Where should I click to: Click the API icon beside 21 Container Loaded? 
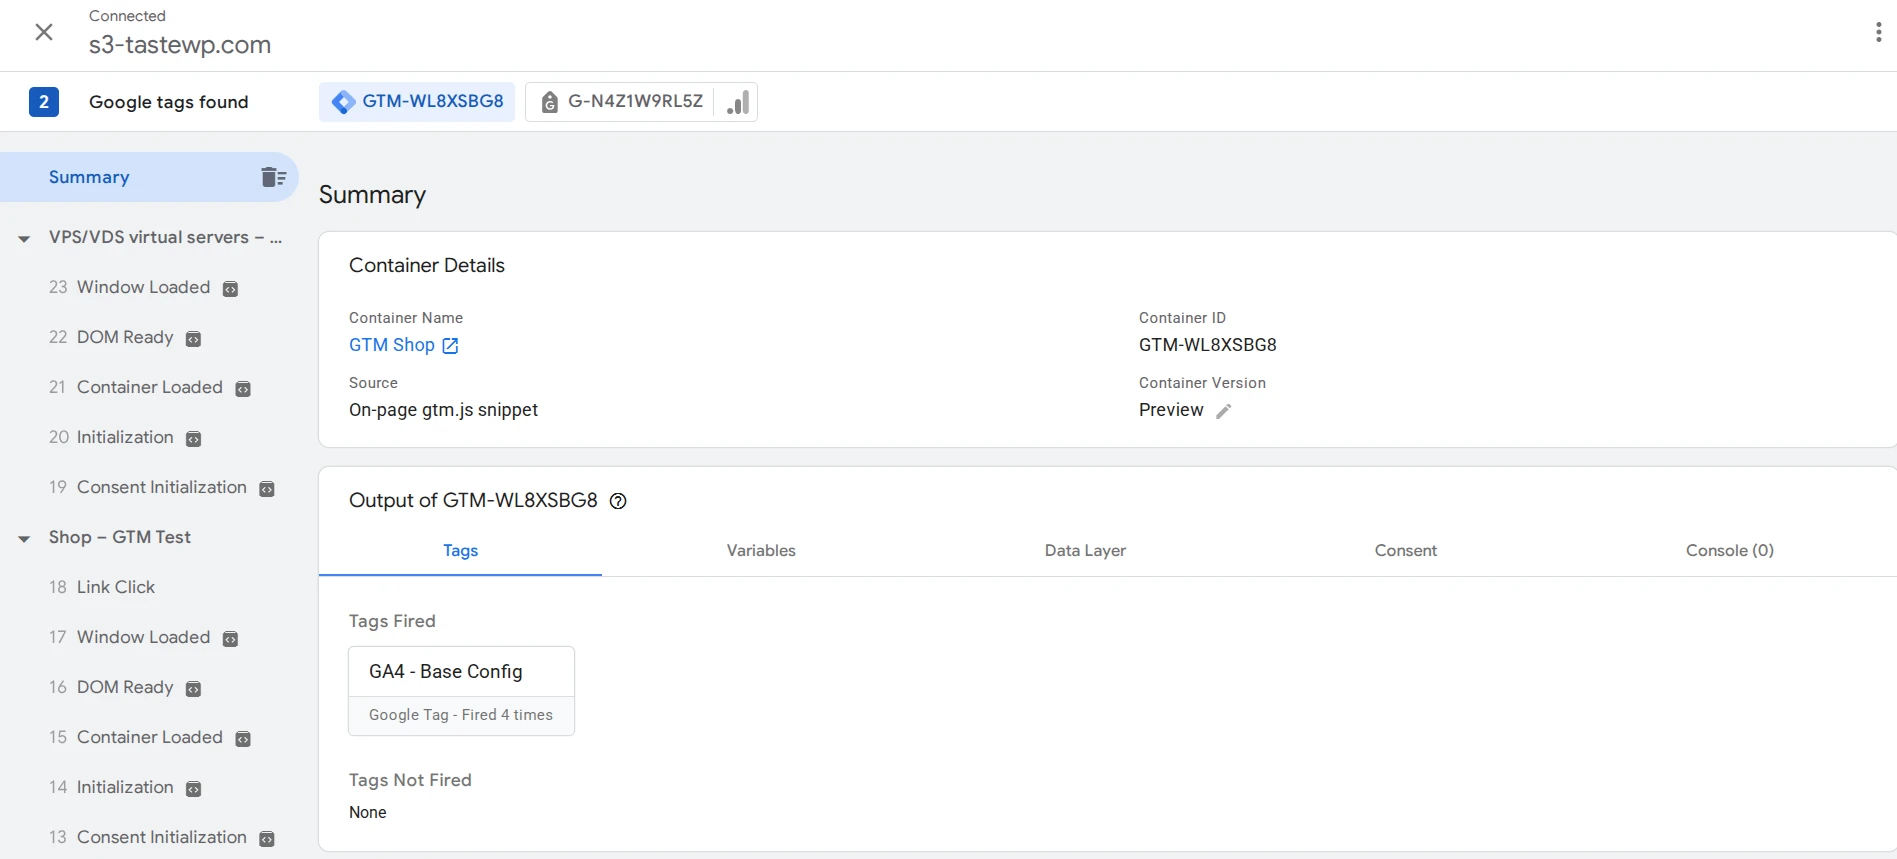(243, 389)
